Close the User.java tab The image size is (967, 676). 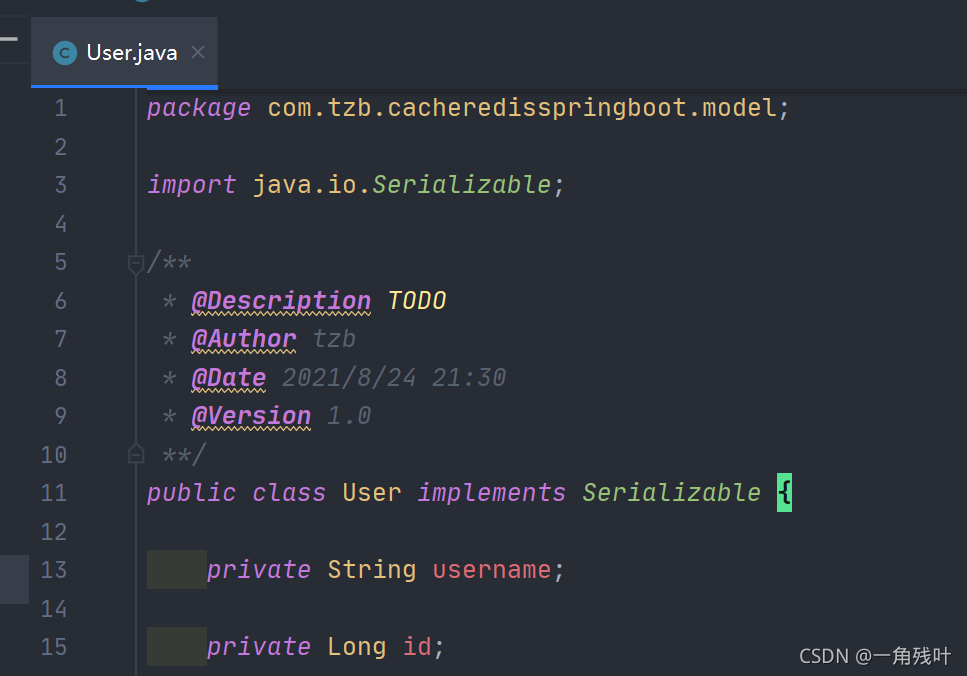click(x=198, y=52)
